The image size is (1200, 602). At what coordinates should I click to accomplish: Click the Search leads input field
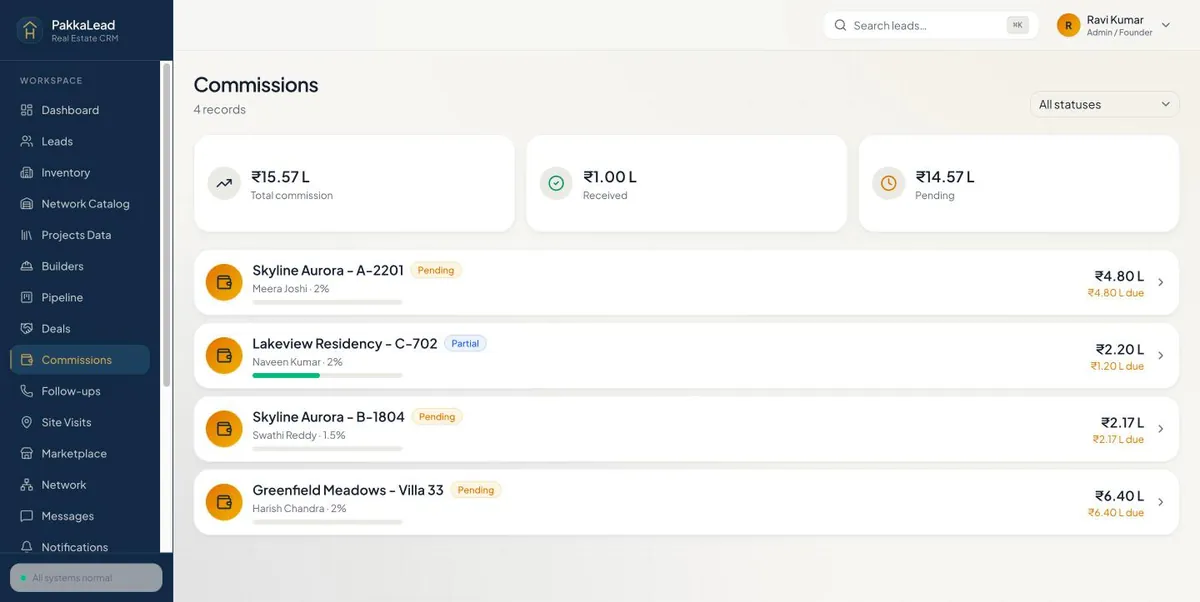tap(931, 26)
